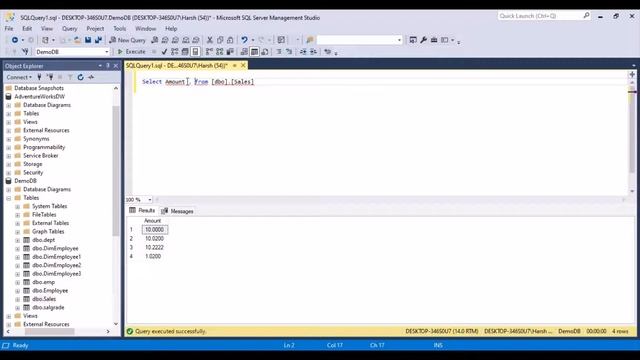Decrease indent using the toolbar icon
This screenshot has width=640, height=360.
[303, 52]
